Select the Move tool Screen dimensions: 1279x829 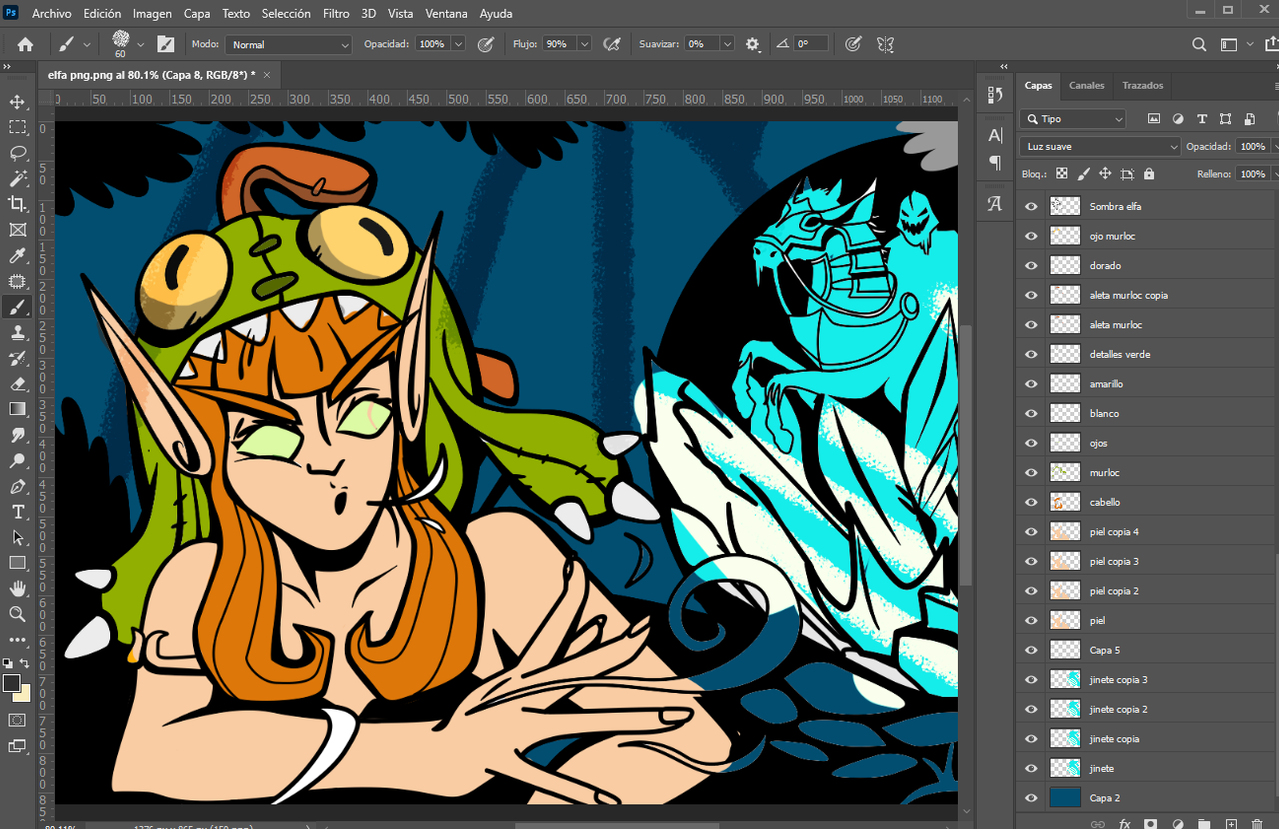17,102
